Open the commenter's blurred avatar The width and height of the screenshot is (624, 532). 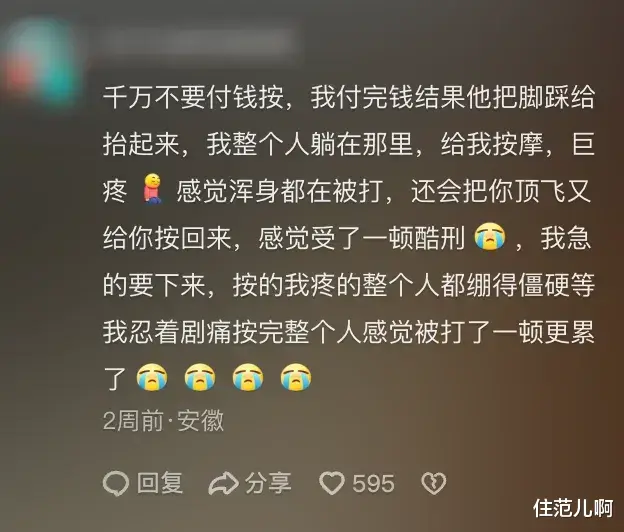coord(42,60)
